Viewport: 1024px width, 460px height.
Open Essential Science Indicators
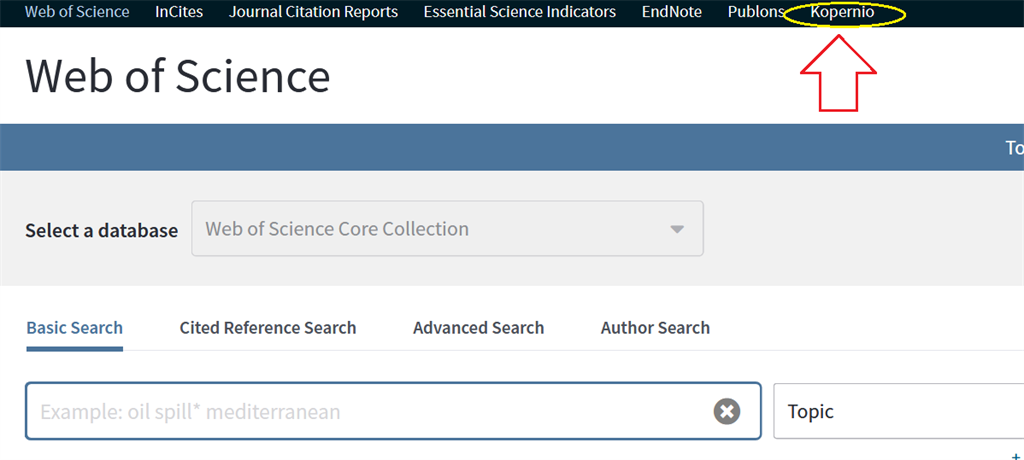pos(520,12)
